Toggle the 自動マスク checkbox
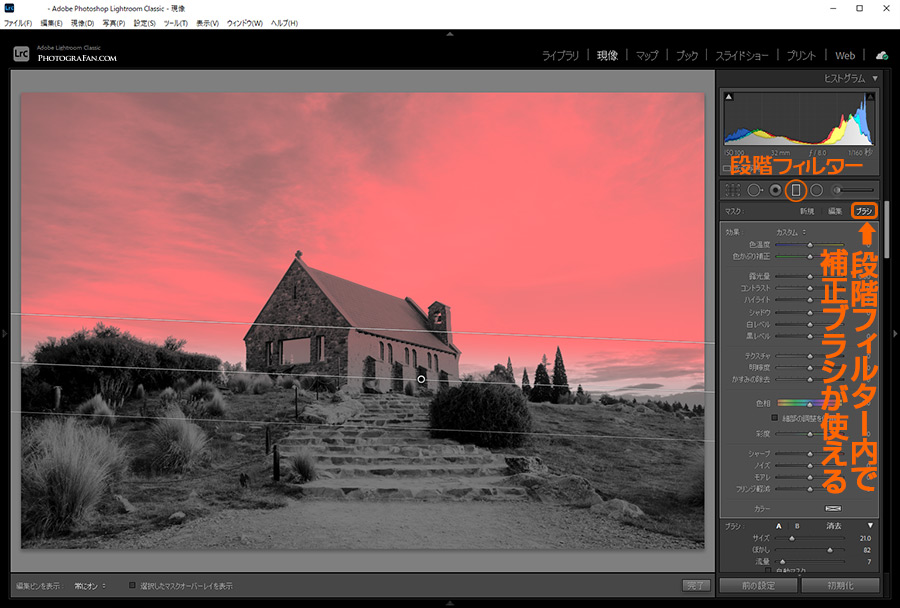Screen dimensions: 900x608 (x=768, y=570)
